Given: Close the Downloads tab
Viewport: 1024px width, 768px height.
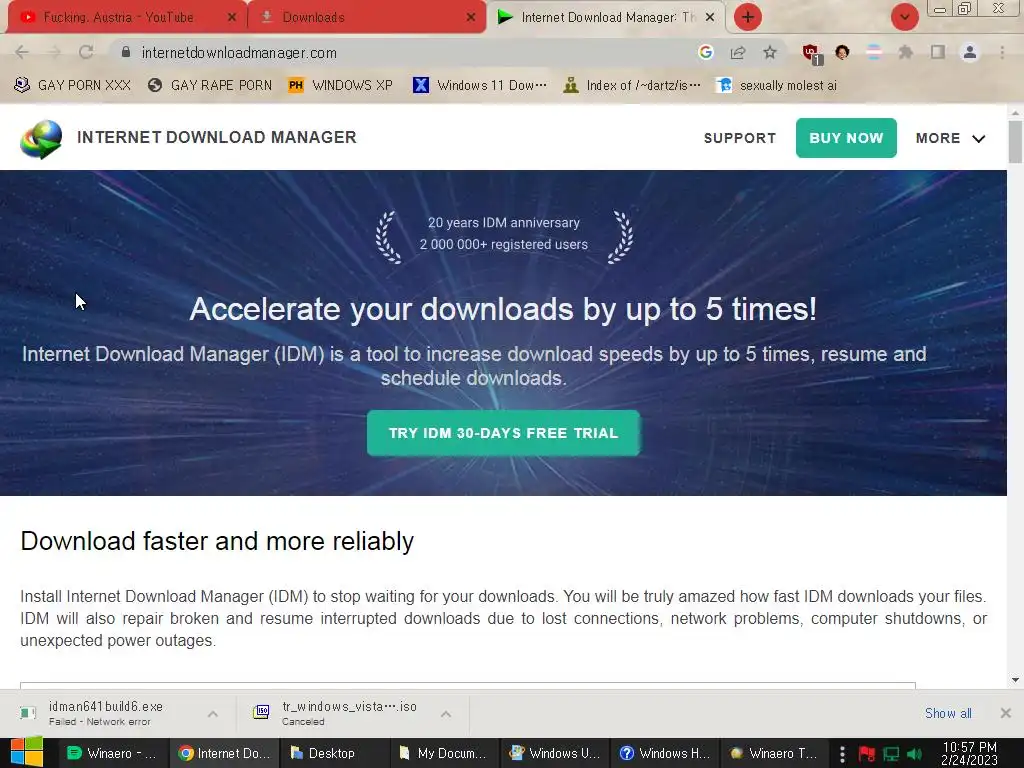Looking at the screenshot, I should click(471, 18).
